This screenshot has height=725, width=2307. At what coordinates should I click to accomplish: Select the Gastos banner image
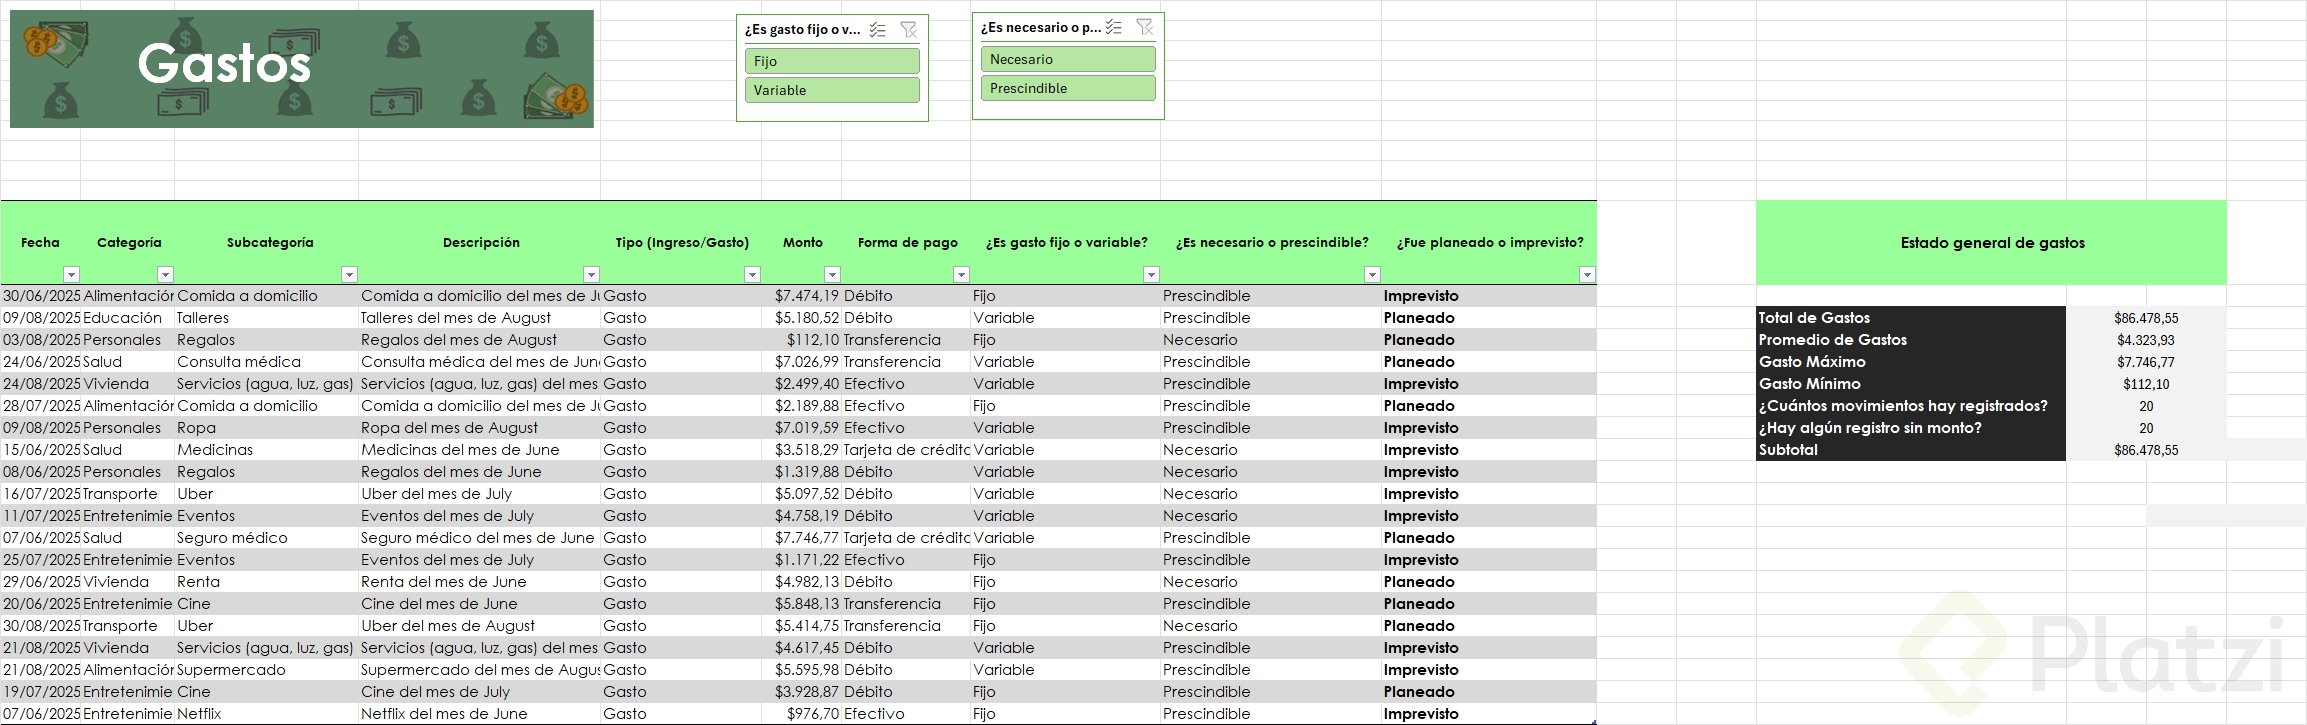[302, 69]
